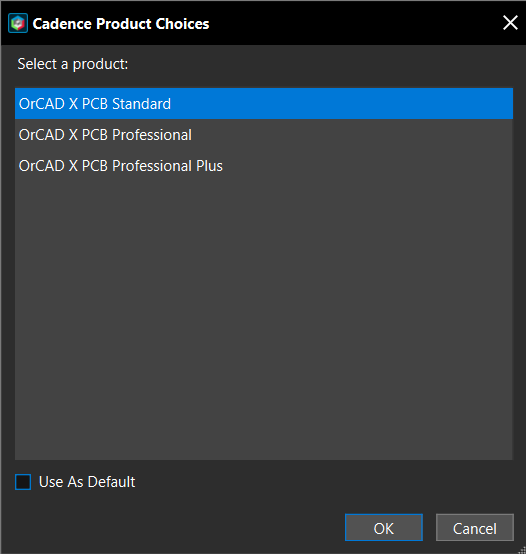Image resolution: width=526 pixels, height=554 pixels.
Task: Click Cancel to abort product selection
Action: click(x=475, y=528)
